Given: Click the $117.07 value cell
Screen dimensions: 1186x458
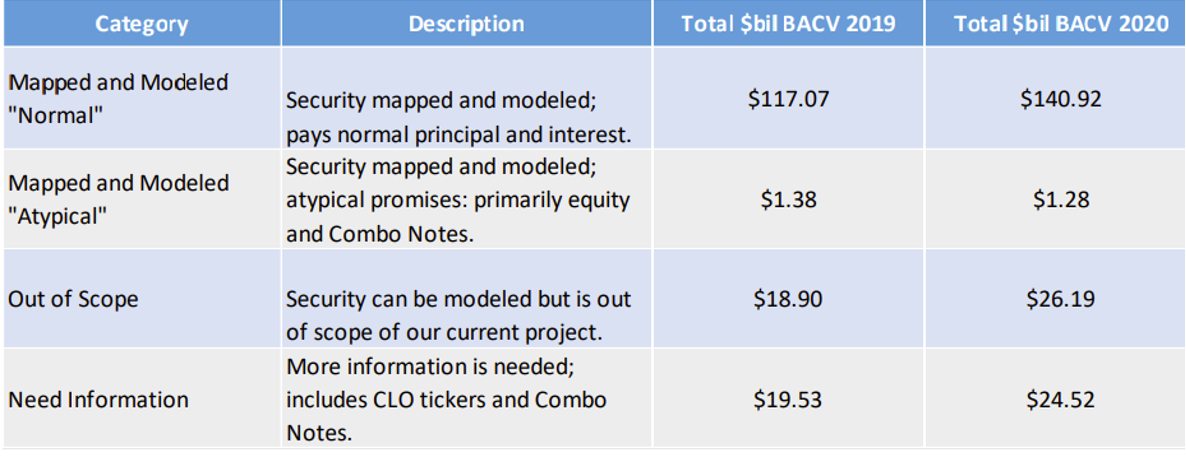Looking at the screenshot, I should 788,99.
